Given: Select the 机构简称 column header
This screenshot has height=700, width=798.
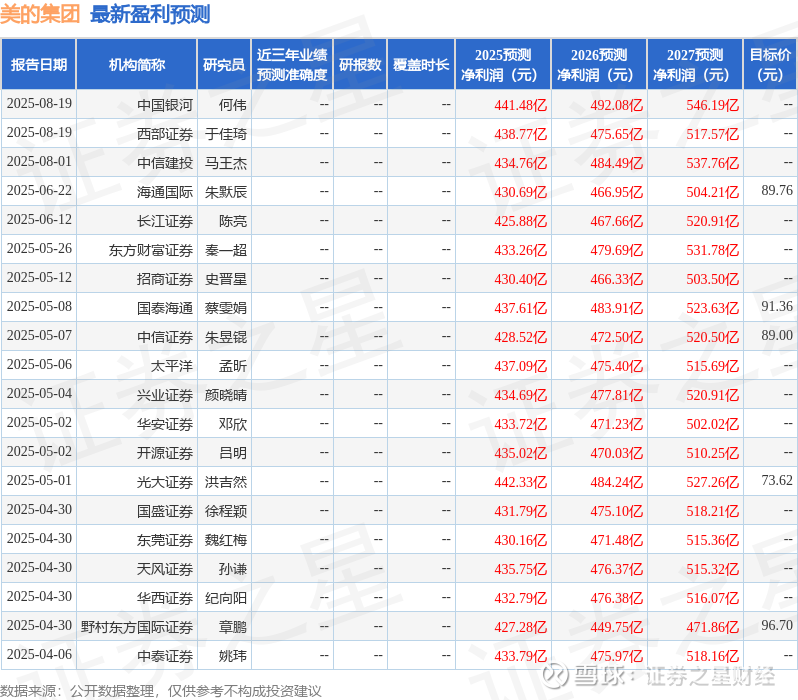Looking at the screenshot, I should [136, 65].
